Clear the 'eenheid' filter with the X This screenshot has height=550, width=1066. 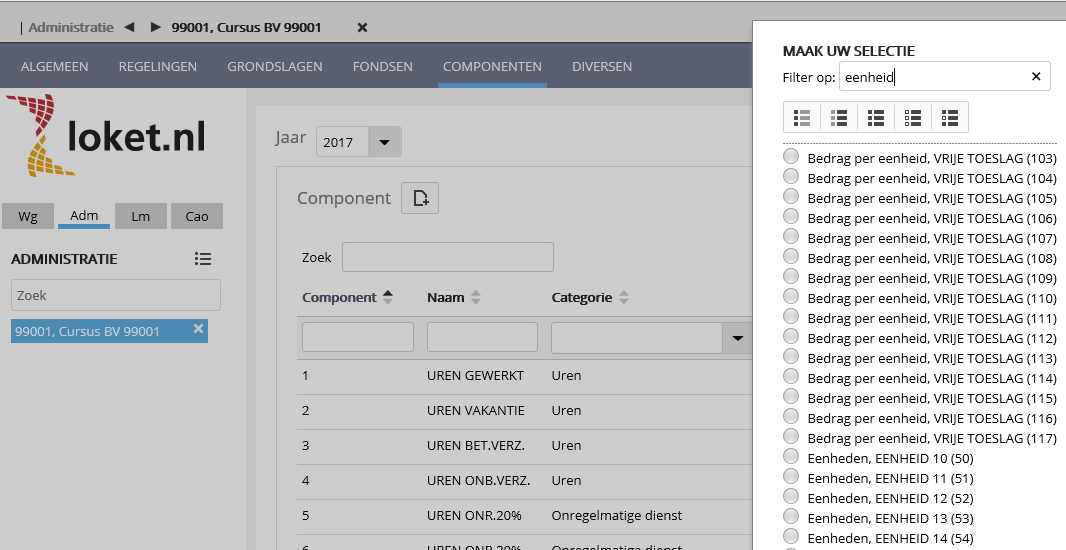coord(1036,77)
